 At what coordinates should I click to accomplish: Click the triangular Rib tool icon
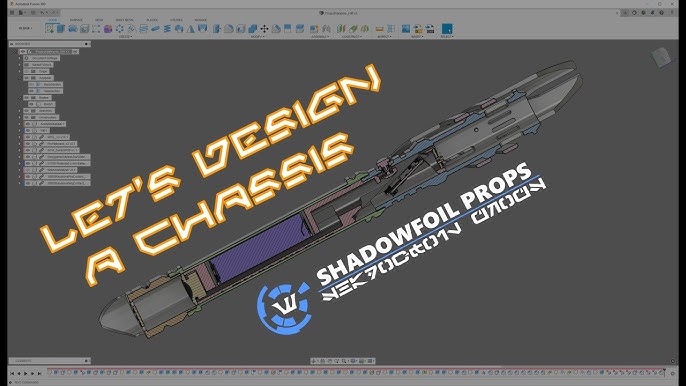pos(191,29)
